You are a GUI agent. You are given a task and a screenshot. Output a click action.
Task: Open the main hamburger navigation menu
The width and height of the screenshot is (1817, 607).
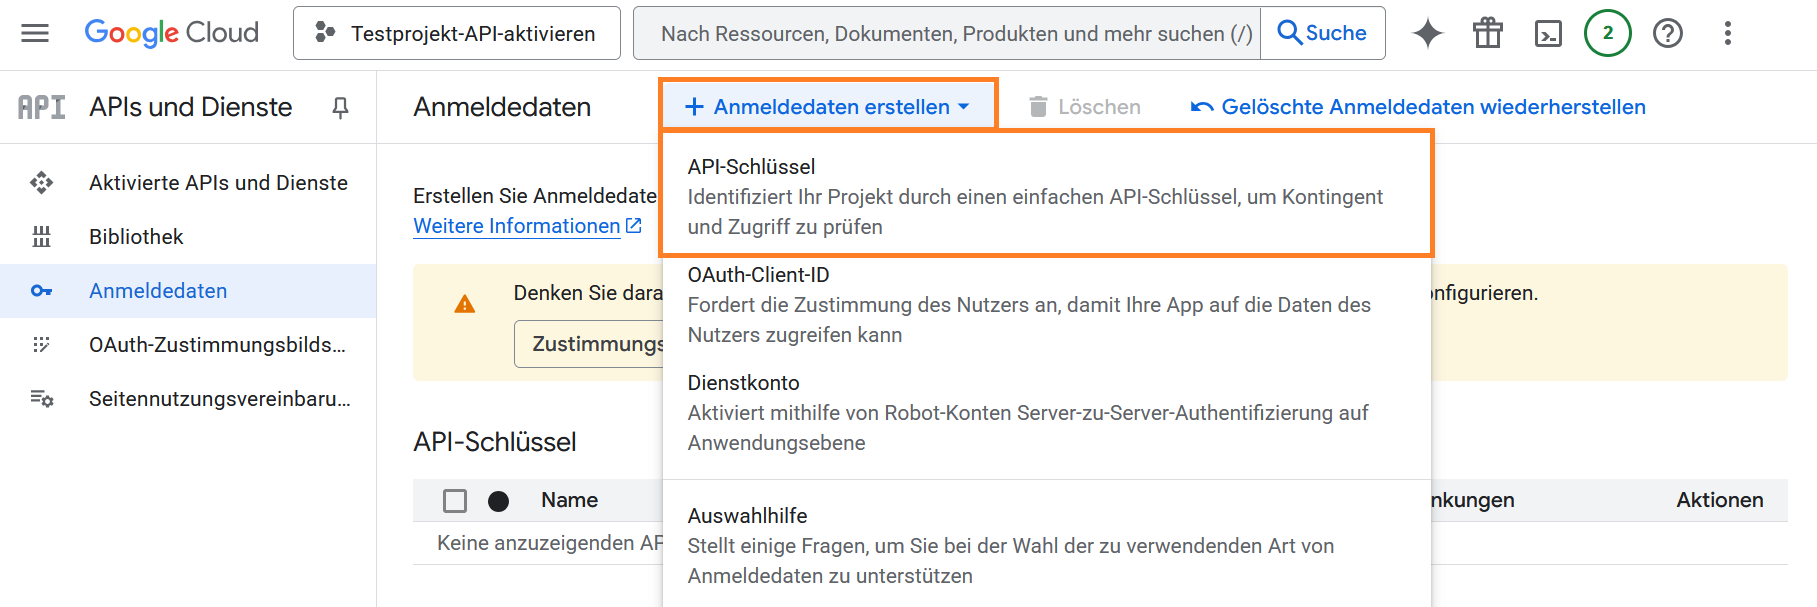(35, 33)
